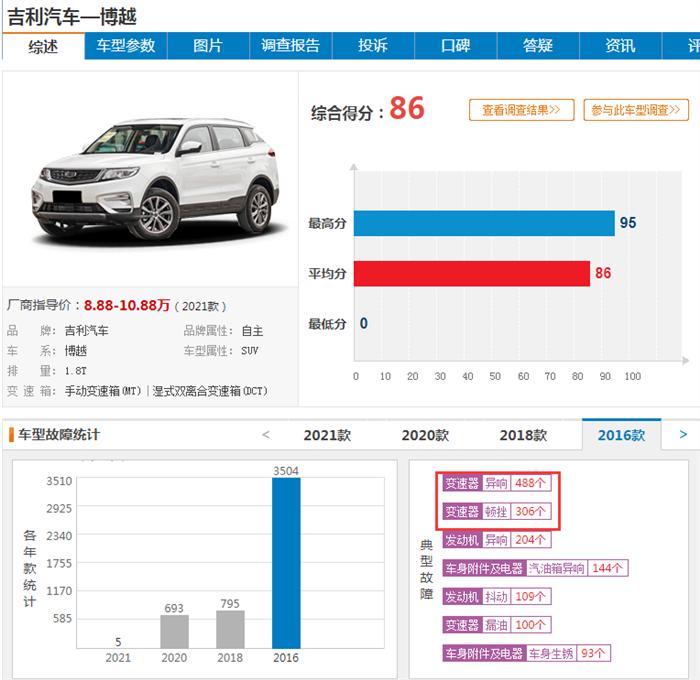Image resolution: width=700 pixels, height=680 pixels.
Task: Go to the 资讯 news tab
Action: (x=621, y=46)
